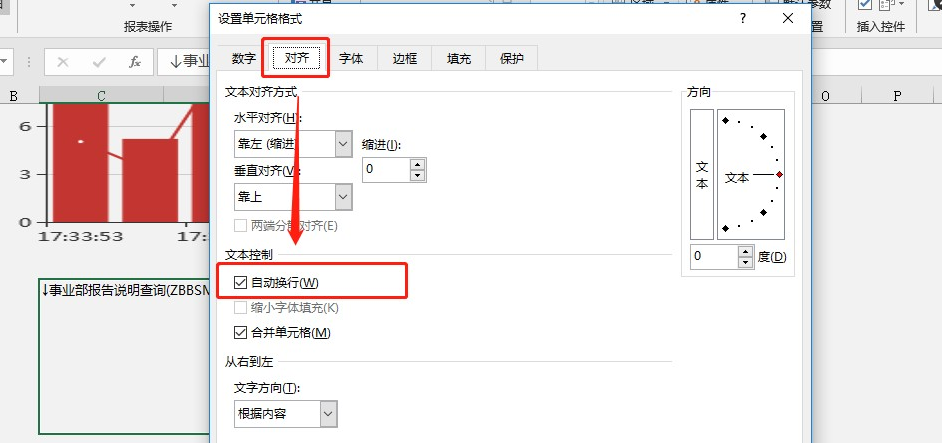The width and height of the screenshot is (942, 443).
Task: Select column C header
Action: [x=101, y=96]
